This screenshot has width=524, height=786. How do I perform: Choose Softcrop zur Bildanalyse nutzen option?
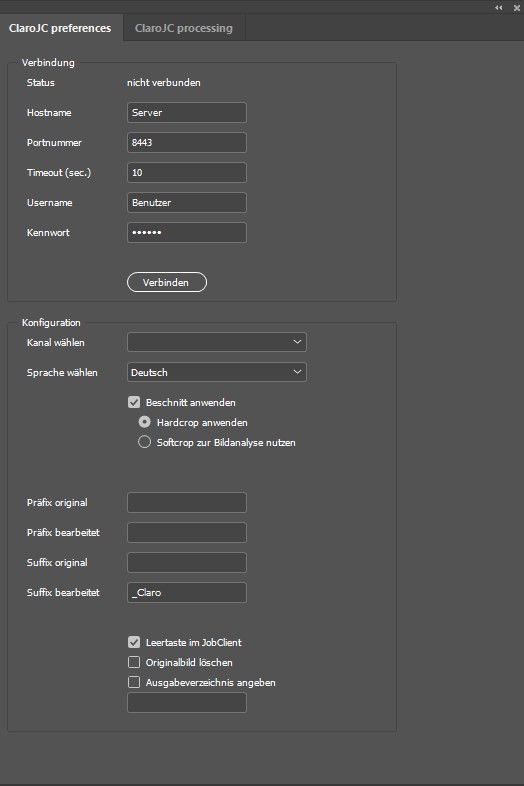pos(144,442)
